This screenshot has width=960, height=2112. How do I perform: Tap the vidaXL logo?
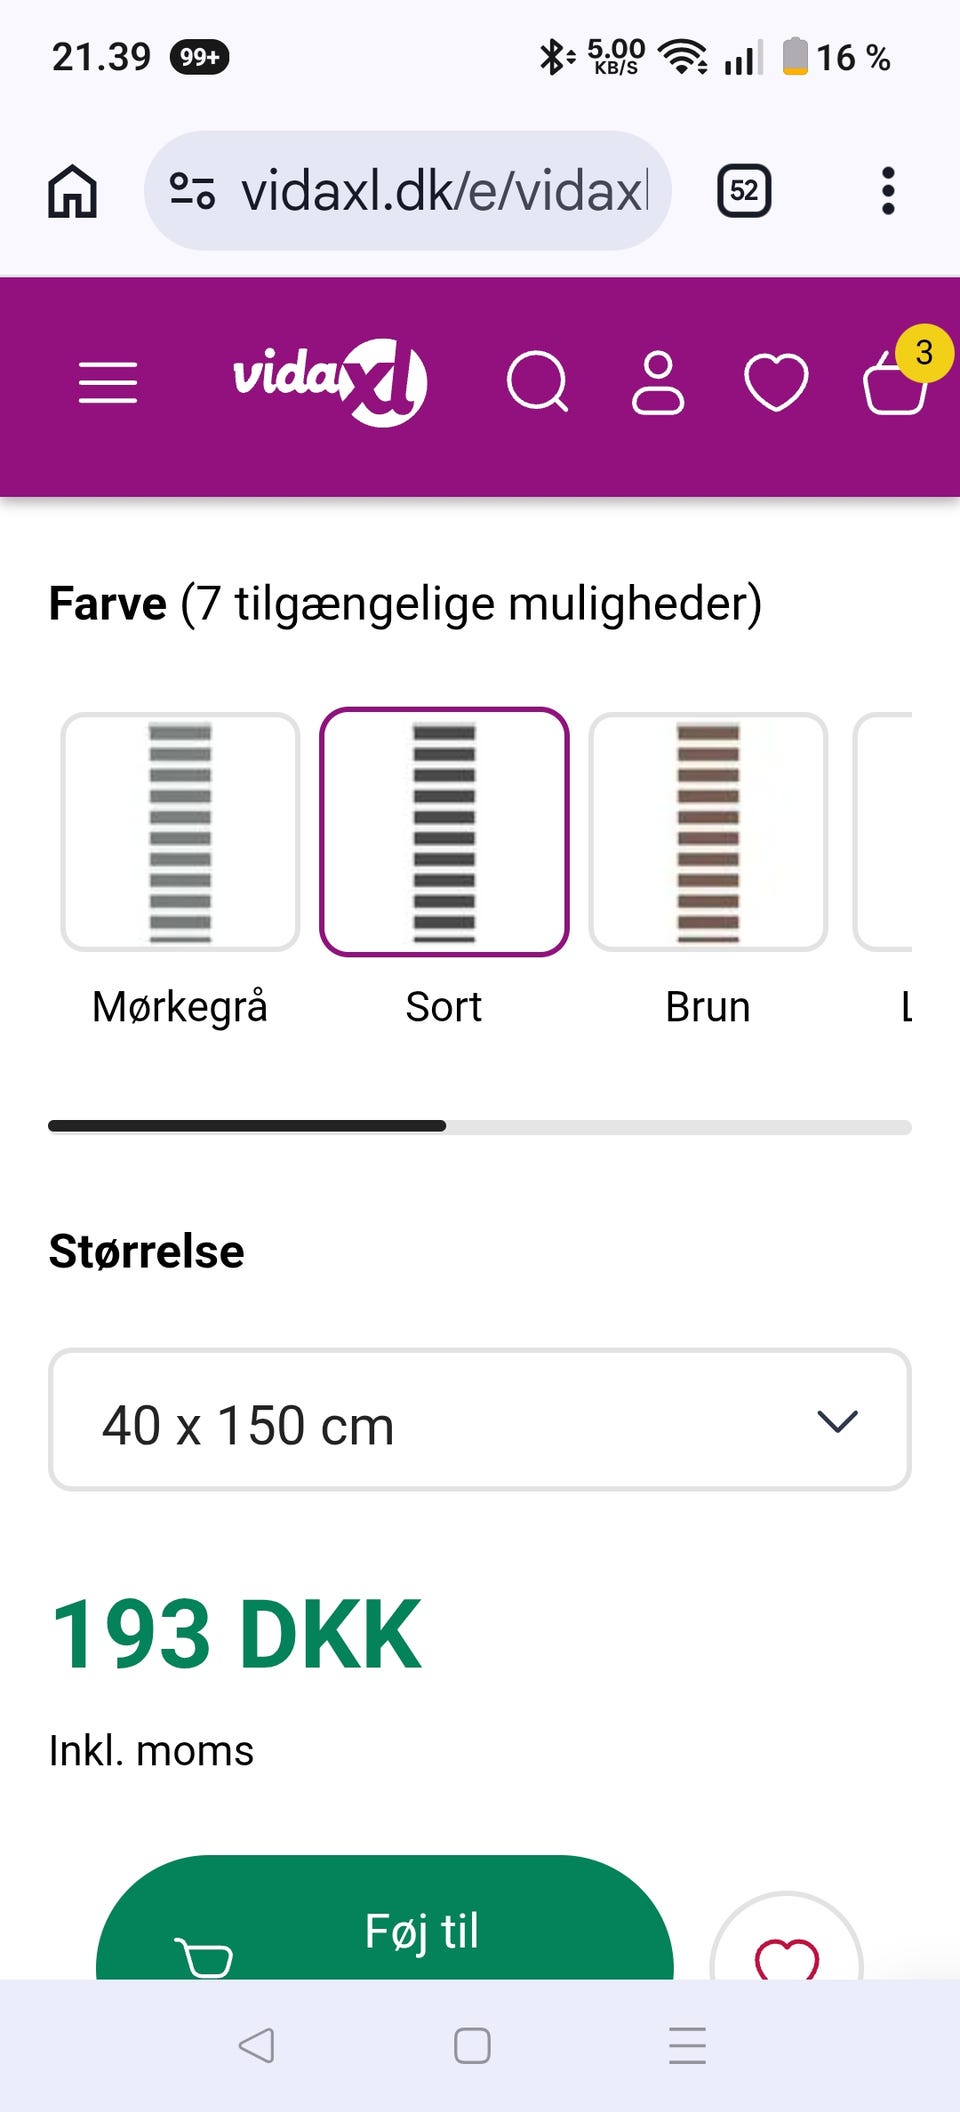tap(330, 382)
